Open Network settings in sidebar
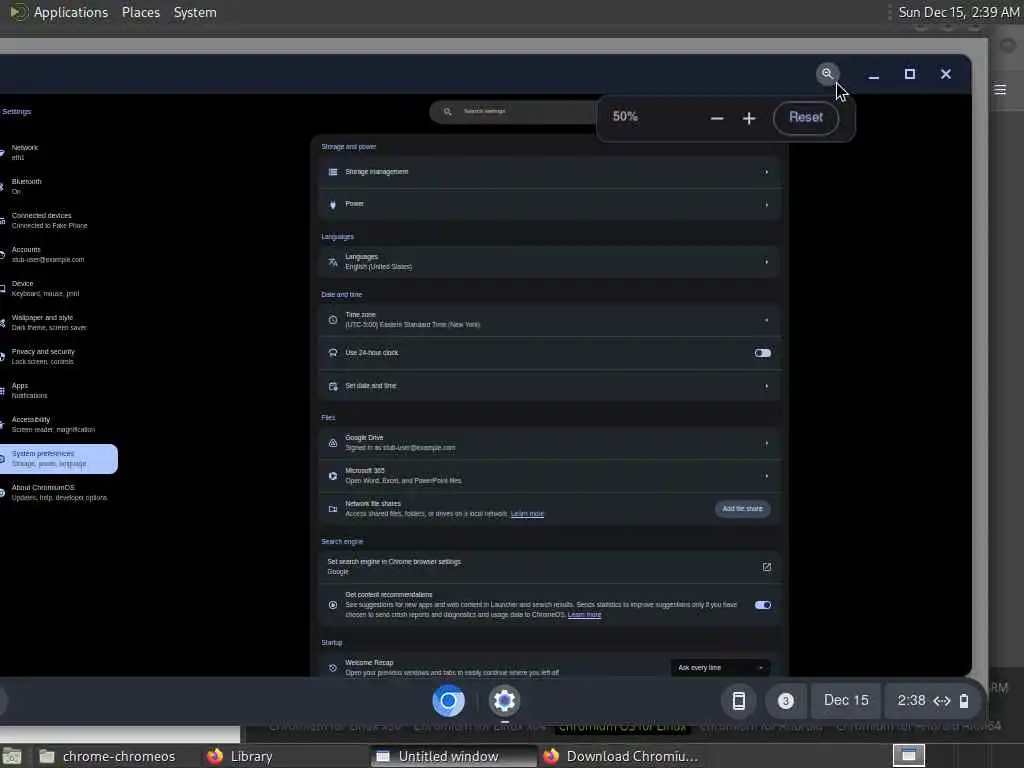The height and width of the screenshot is (768, 1024). click(x=57, y=152)
